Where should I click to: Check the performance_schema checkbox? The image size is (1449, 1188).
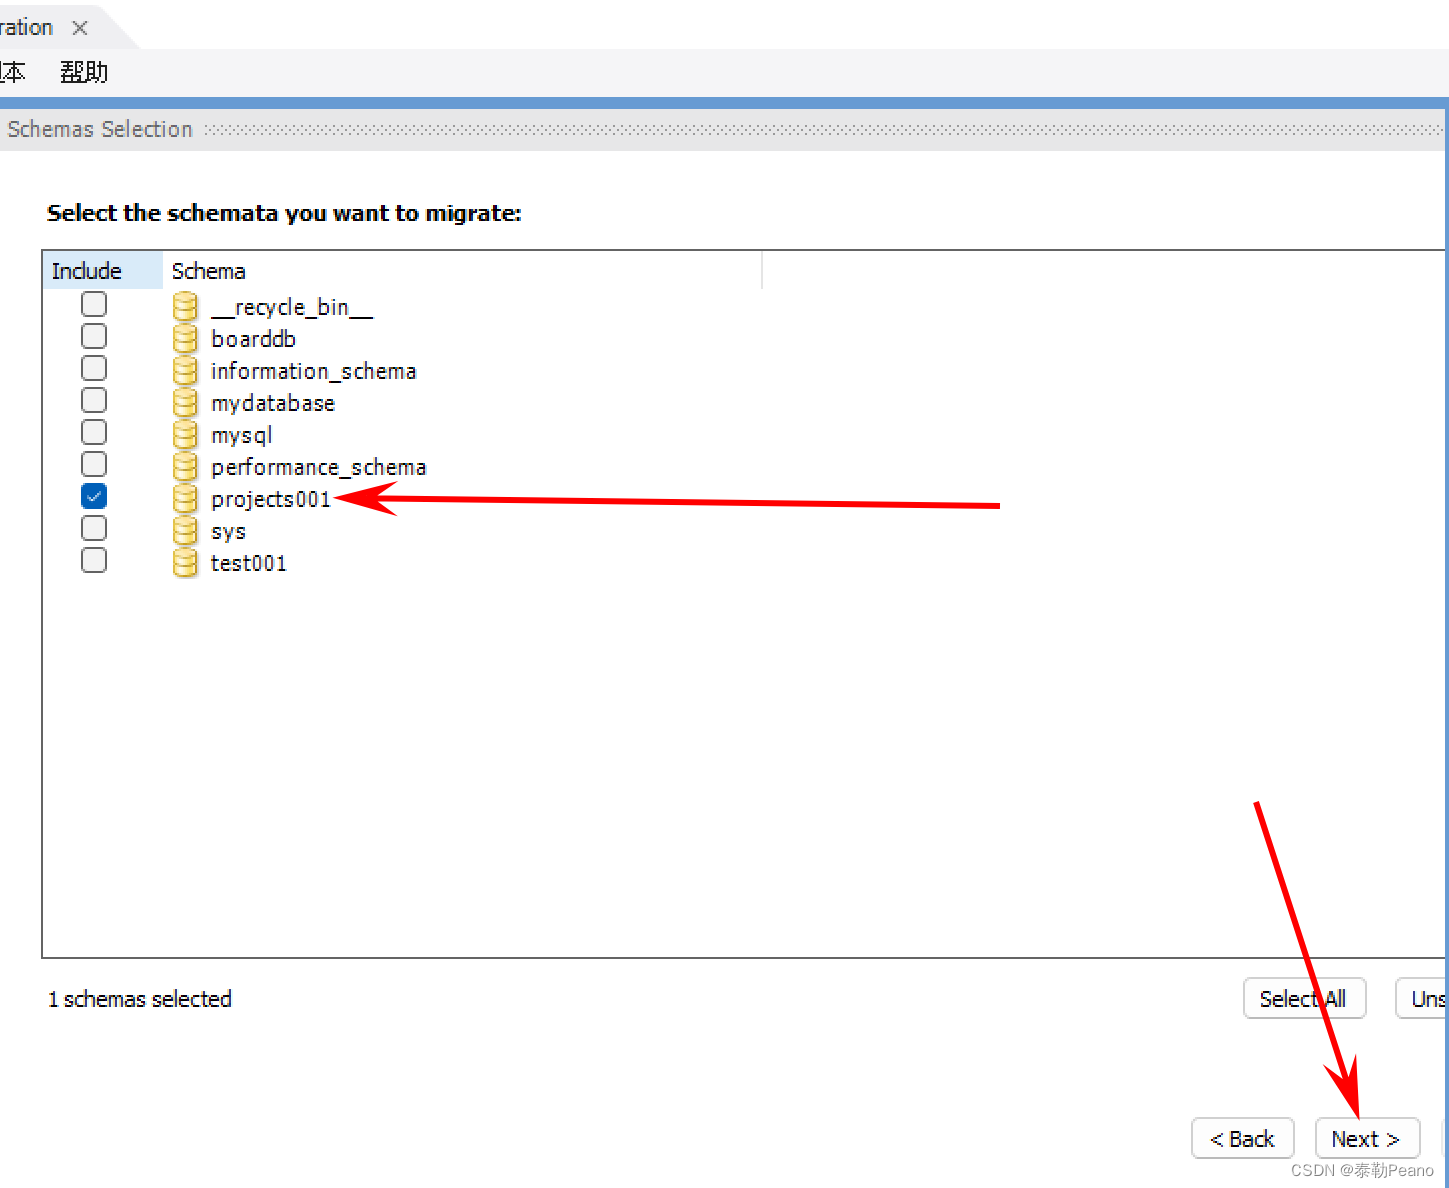click(94, 464)
